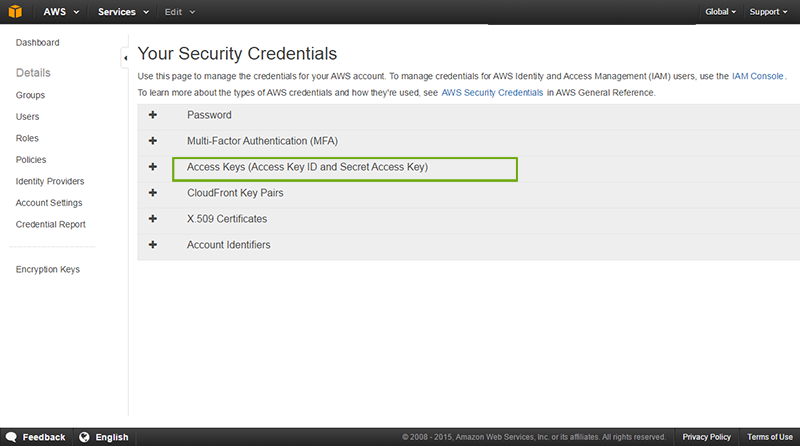800x446 pixels.
Task: Open the Privacy Policy footer link
Action: coord(706,437)
